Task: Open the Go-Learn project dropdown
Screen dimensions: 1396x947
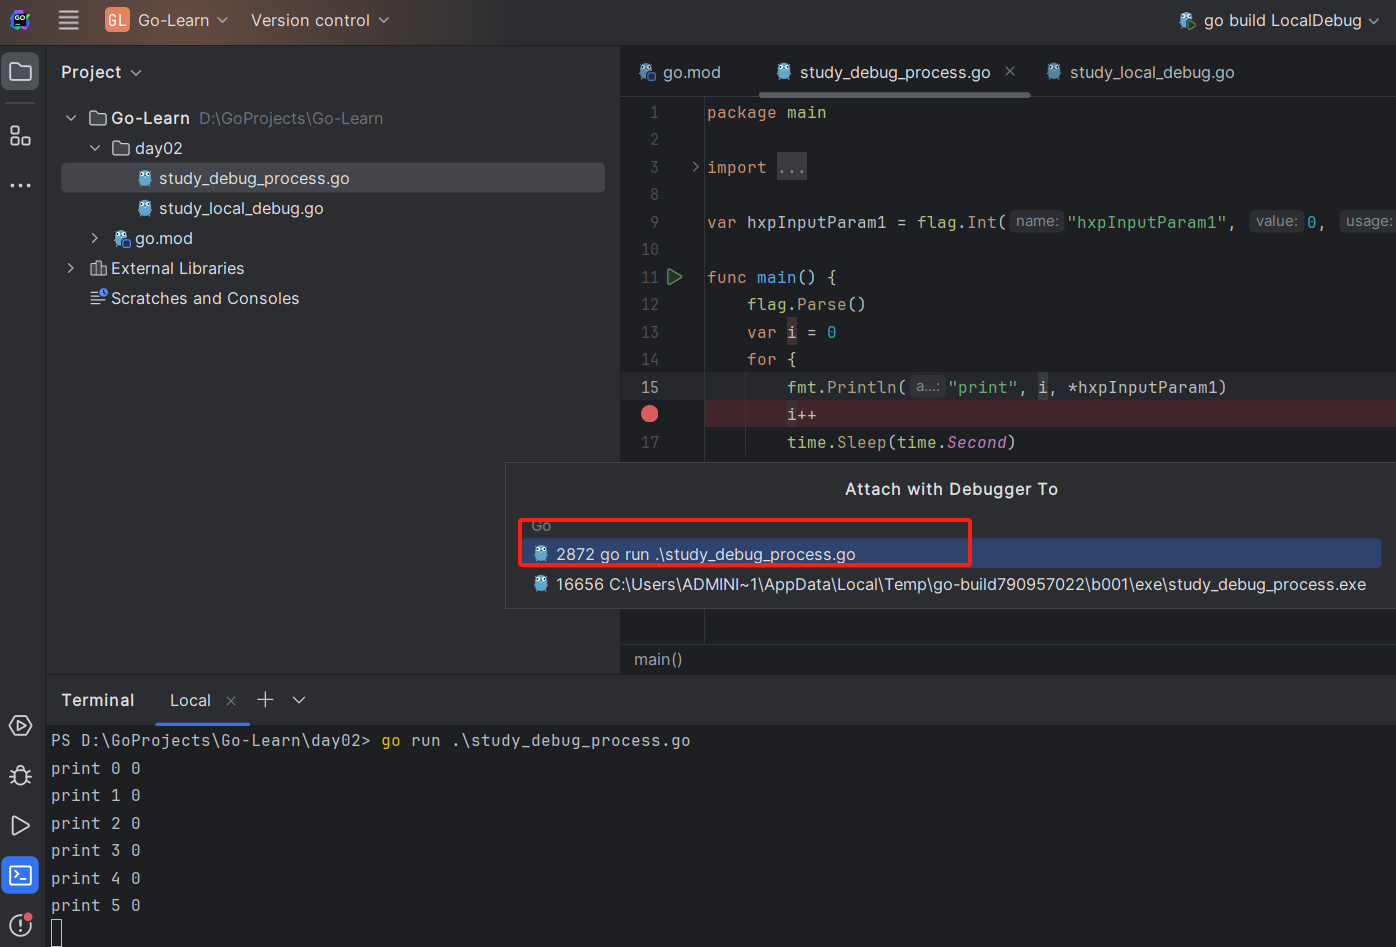Action: click(x=168, y=20)
